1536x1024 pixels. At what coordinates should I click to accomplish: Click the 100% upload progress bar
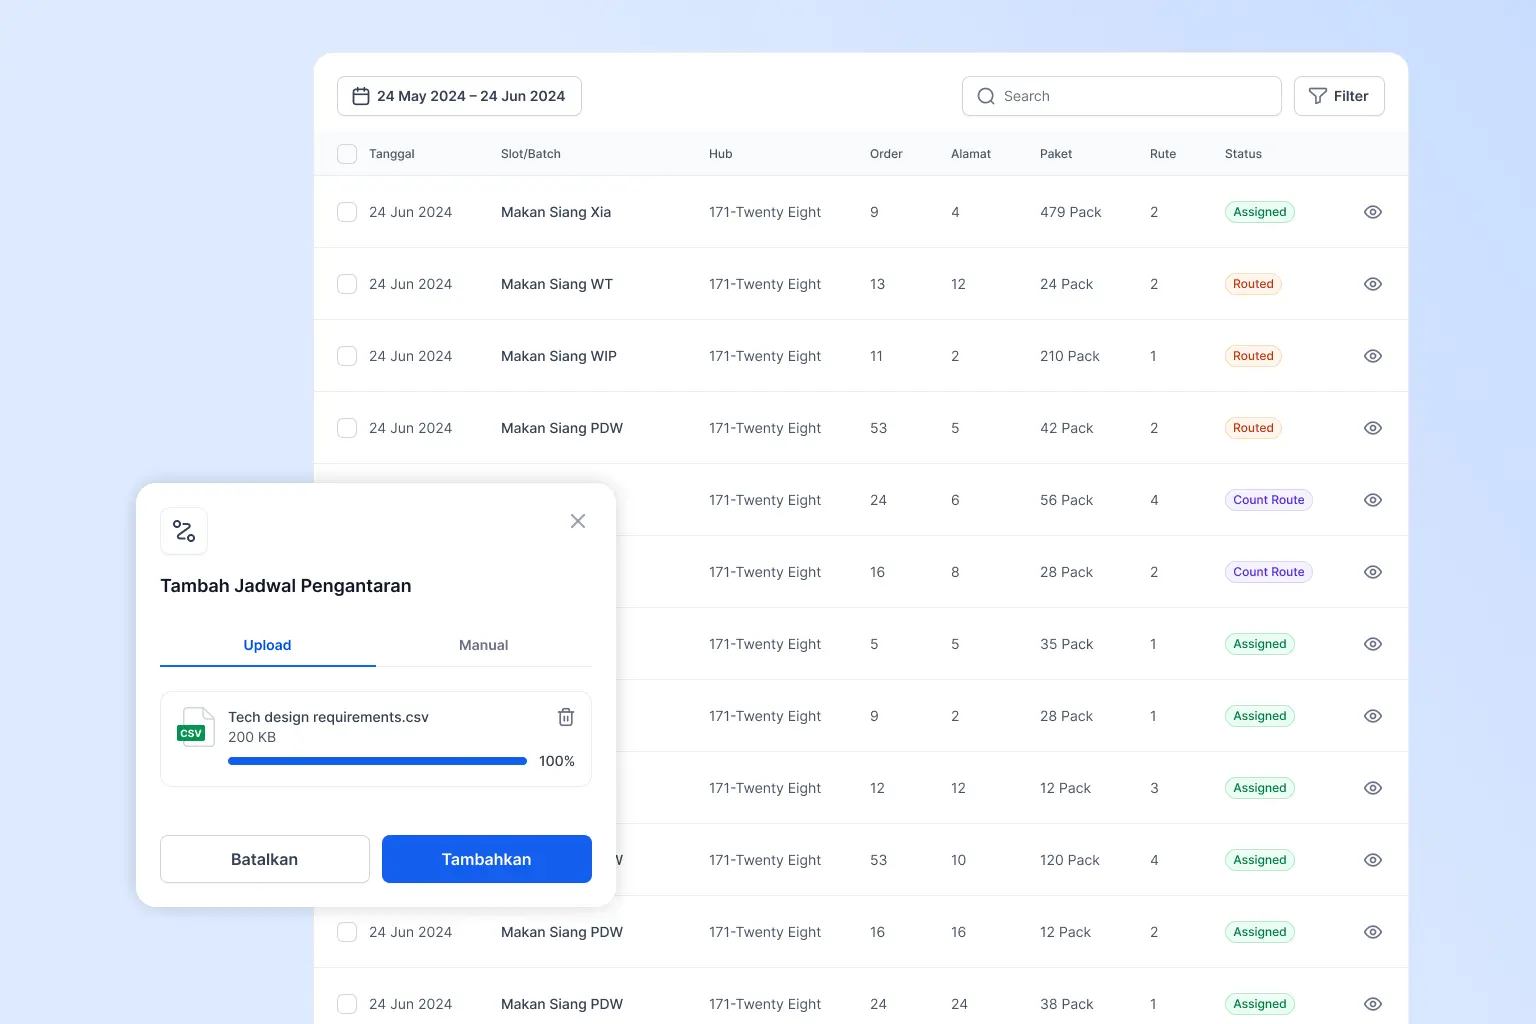[377, 760]
